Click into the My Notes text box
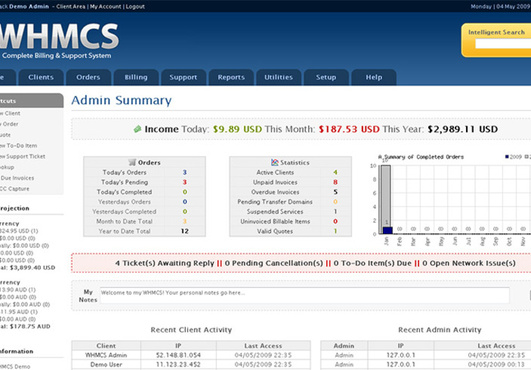Screen dimensions: 531x370 (x=304, y=295)
